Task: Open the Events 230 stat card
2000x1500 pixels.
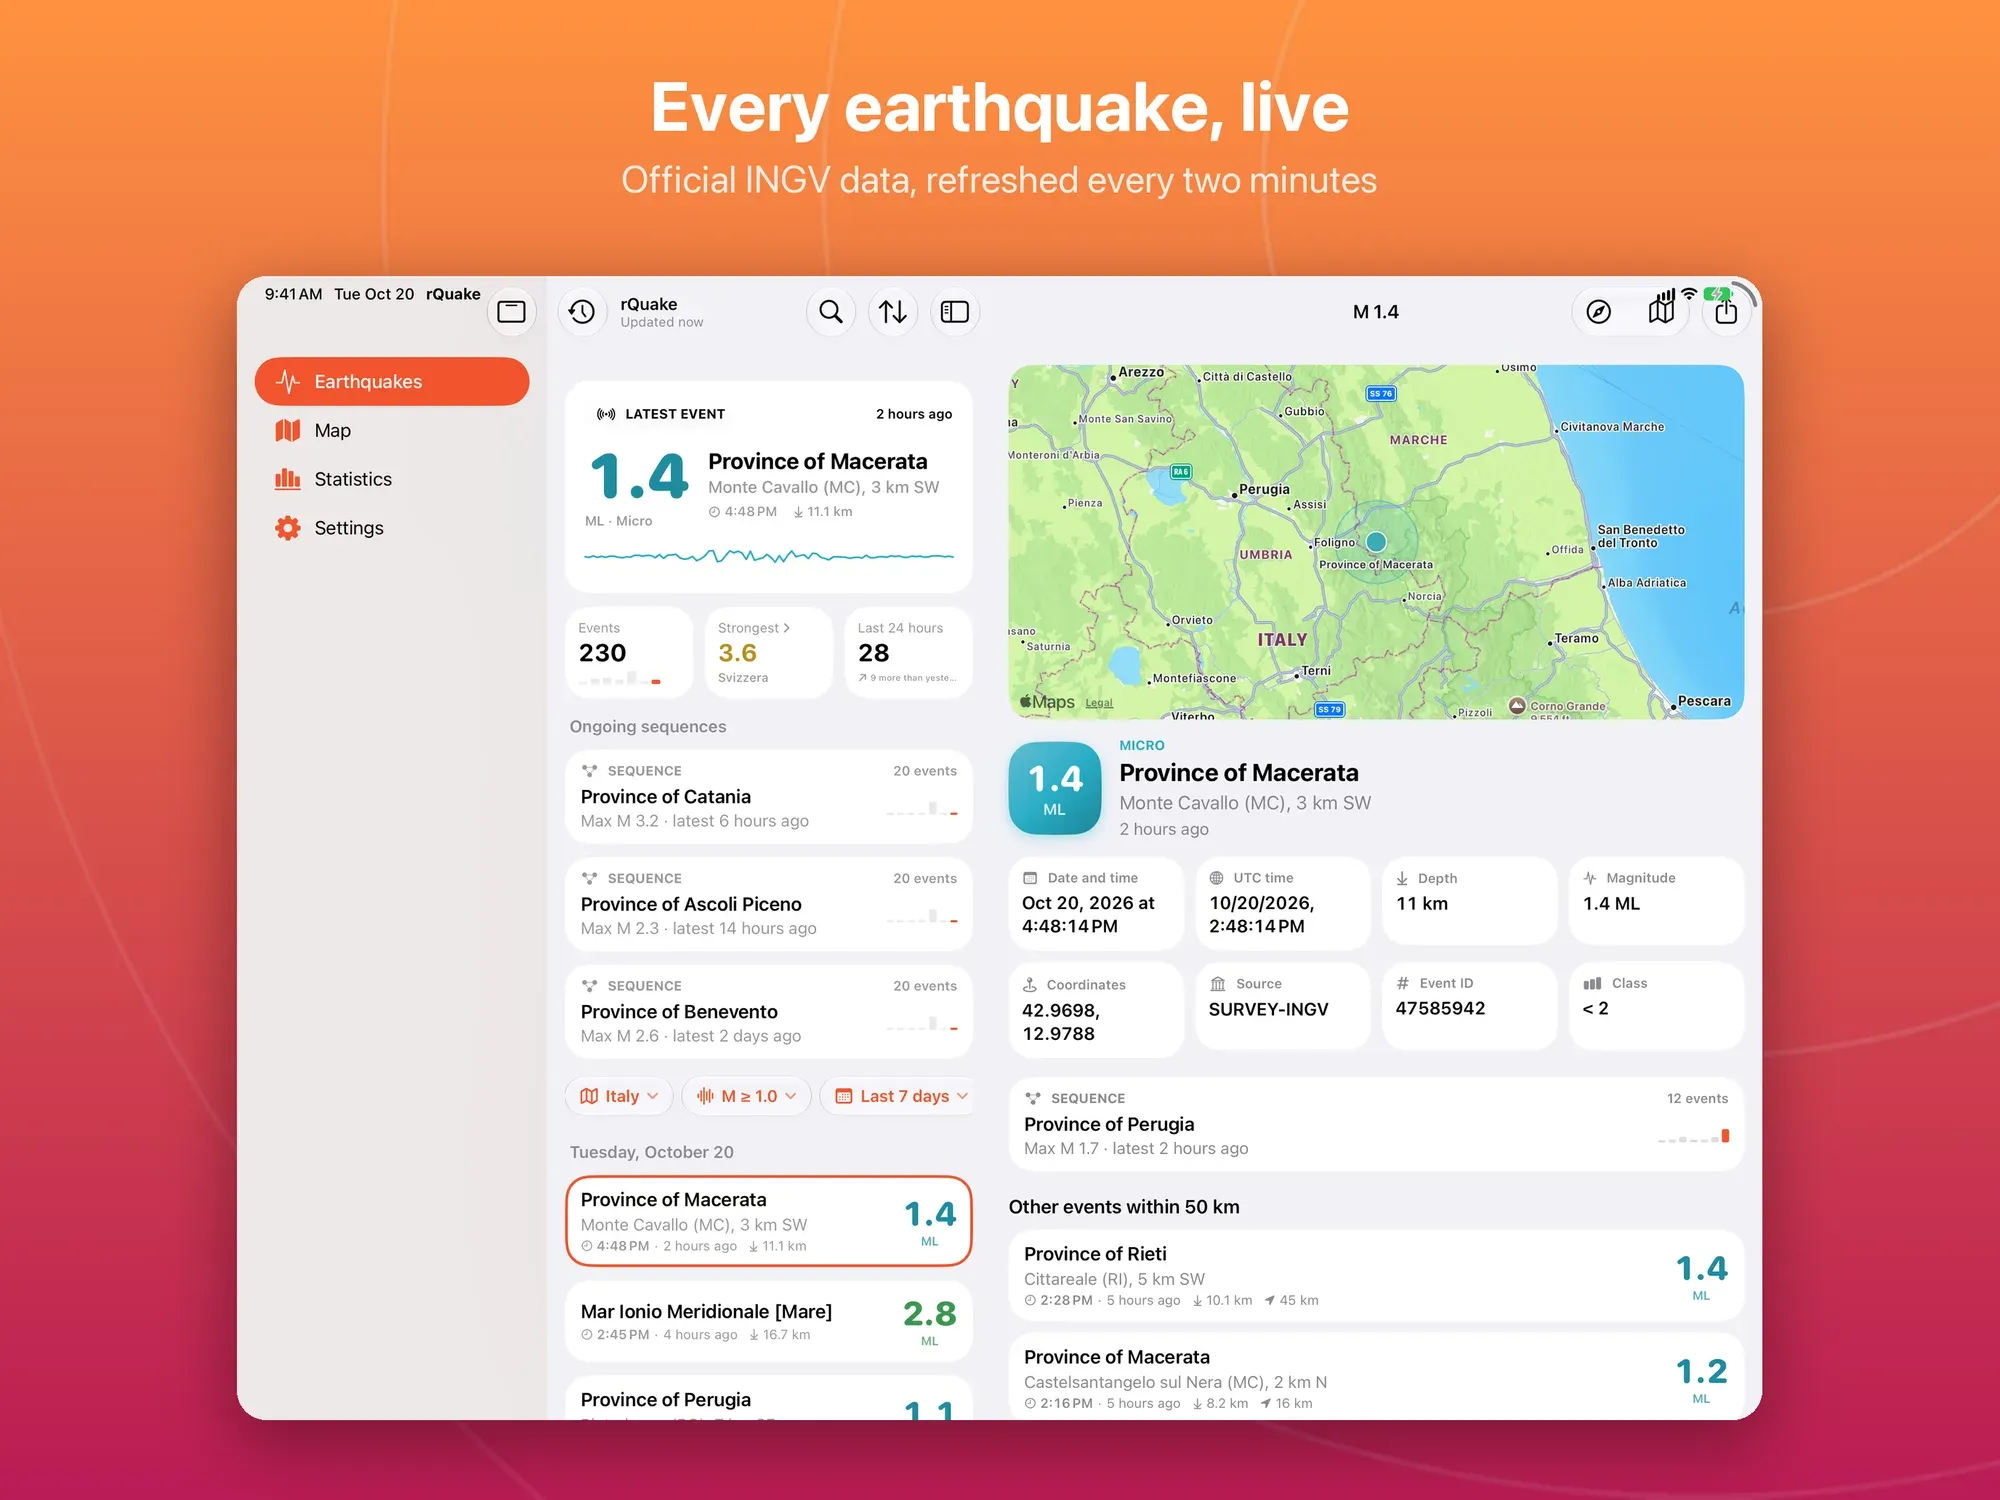Action: (629, 652)
